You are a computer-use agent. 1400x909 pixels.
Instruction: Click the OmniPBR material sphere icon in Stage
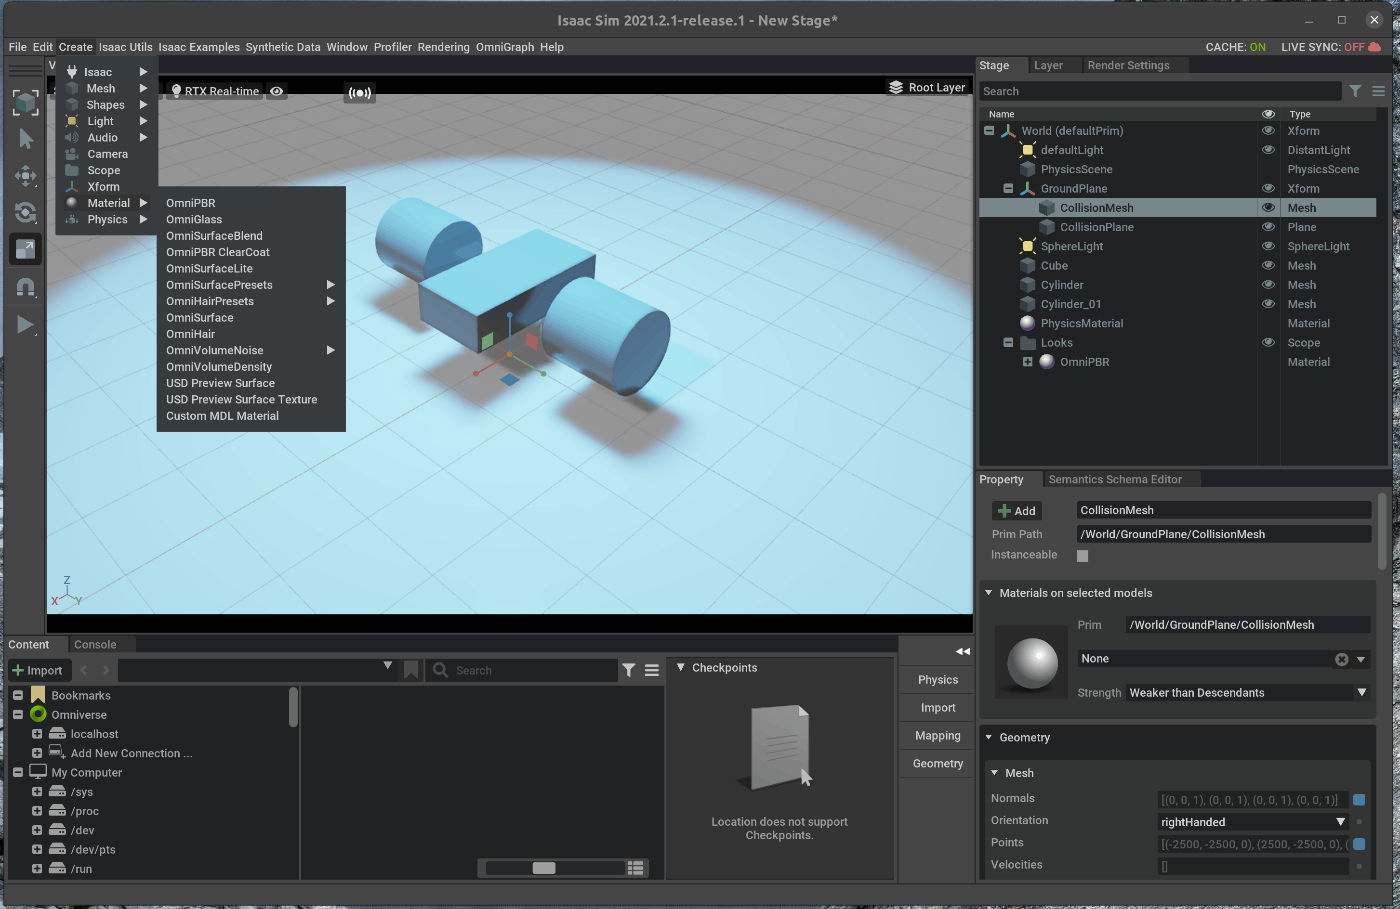point(1047,362)
